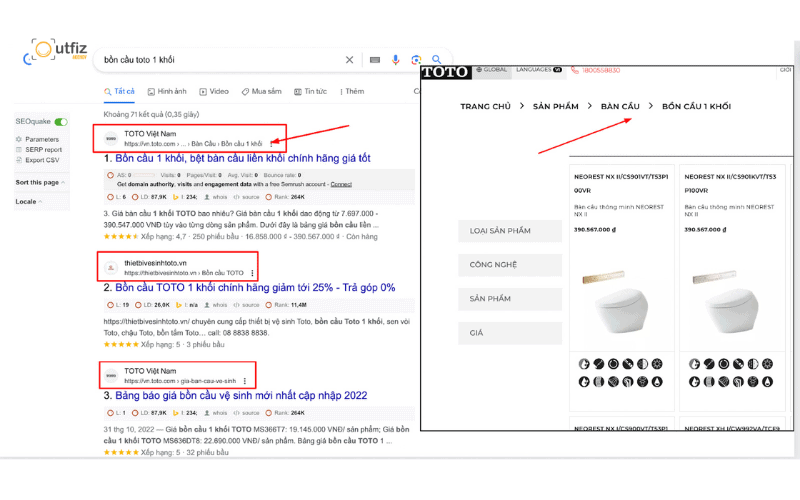Click 'Rank: 11,4M' value under second result
800x500 pixels.
[x=290, y=305]
